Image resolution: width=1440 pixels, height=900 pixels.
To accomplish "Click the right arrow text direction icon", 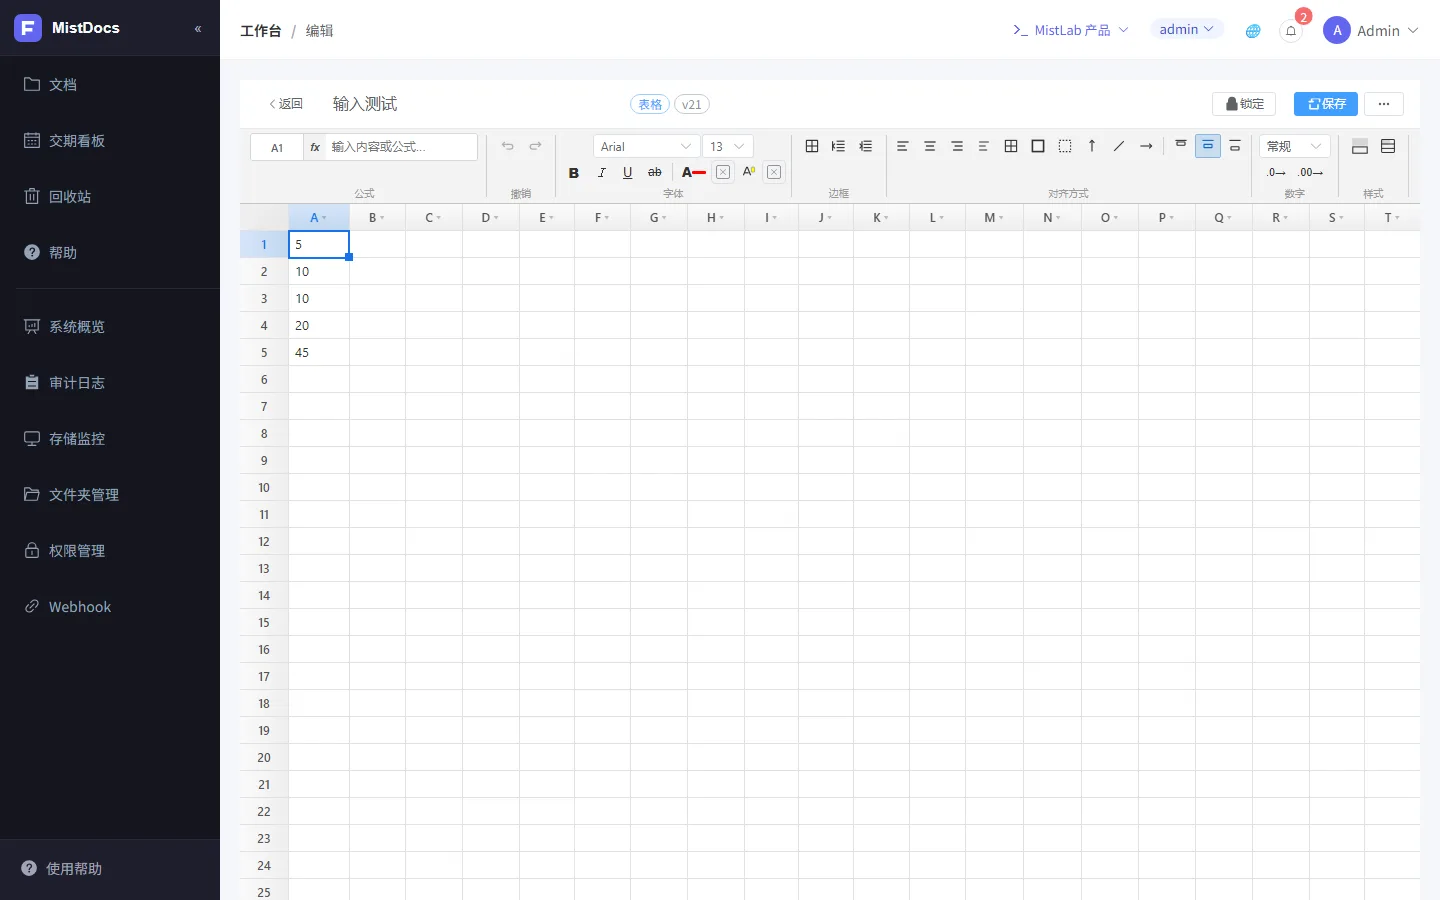I will click(1146, 146).
